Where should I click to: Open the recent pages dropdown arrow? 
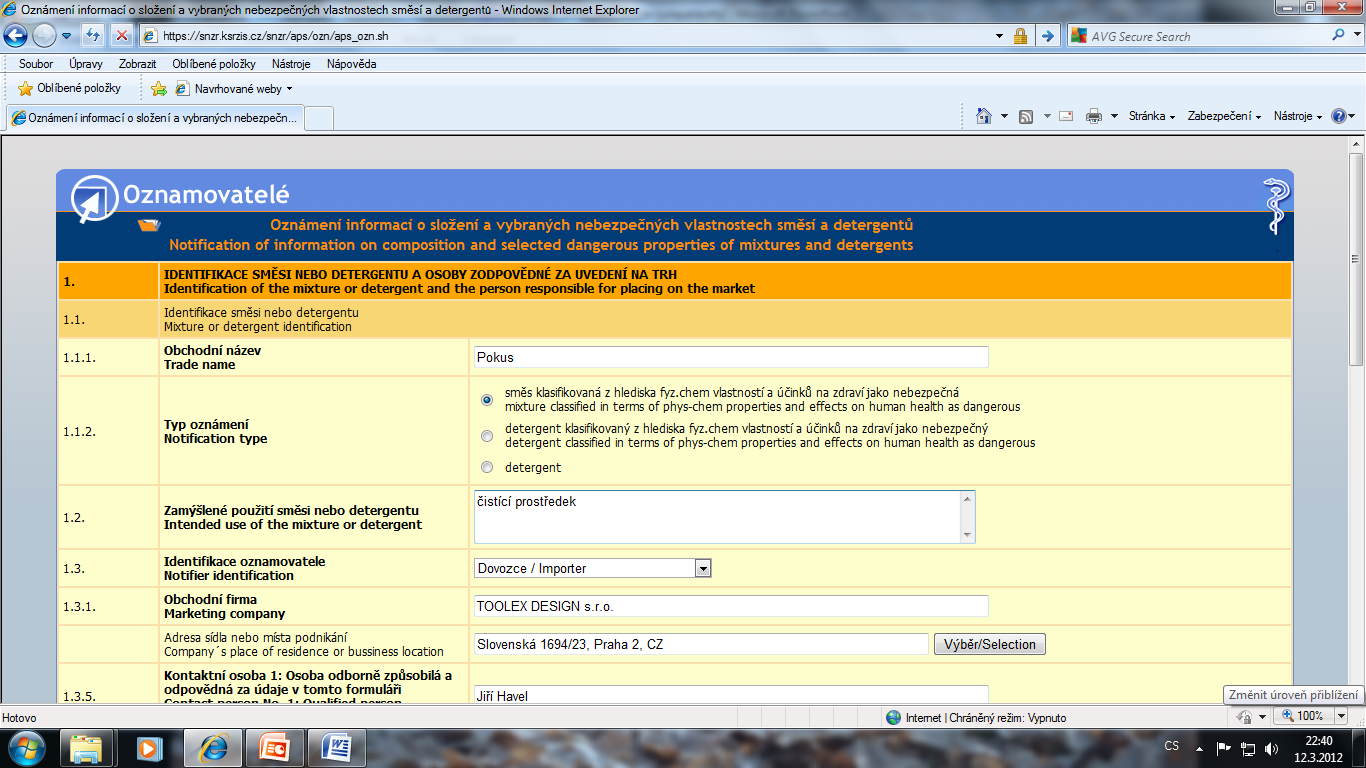click(67, 36)
